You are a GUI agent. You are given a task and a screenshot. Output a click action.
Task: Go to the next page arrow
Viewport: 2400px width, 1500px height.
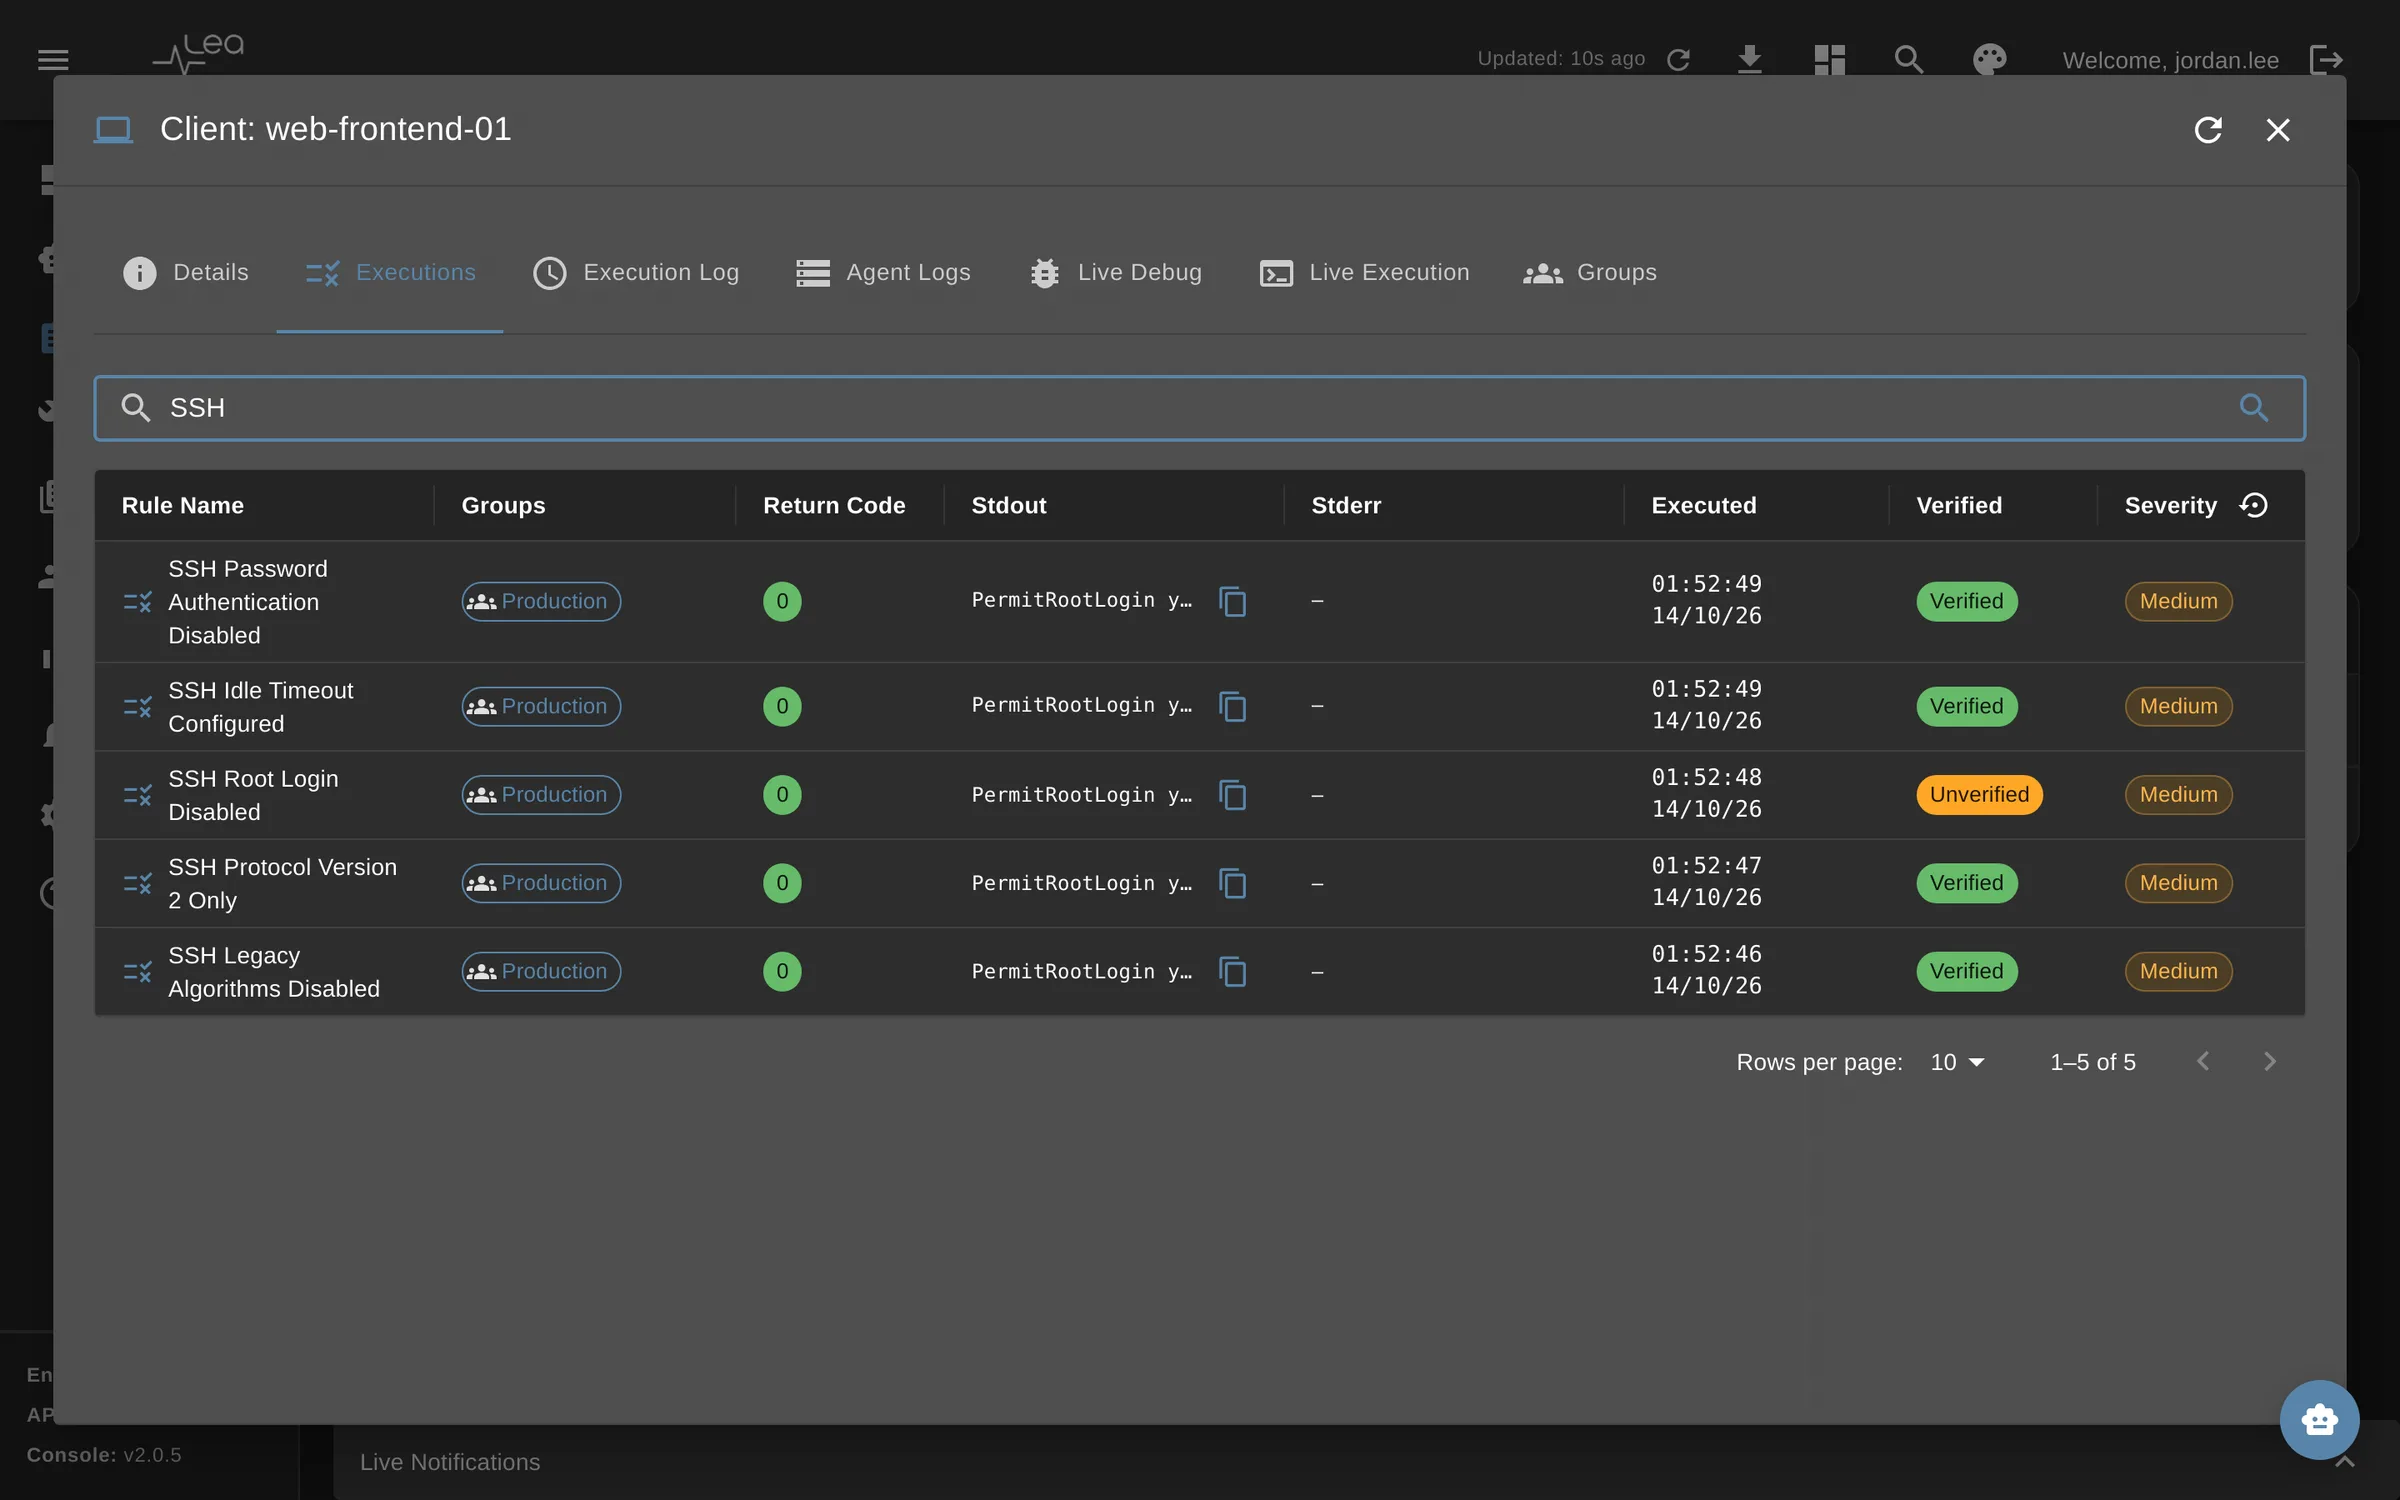pyautogui.click(x=2270, y=1062)
